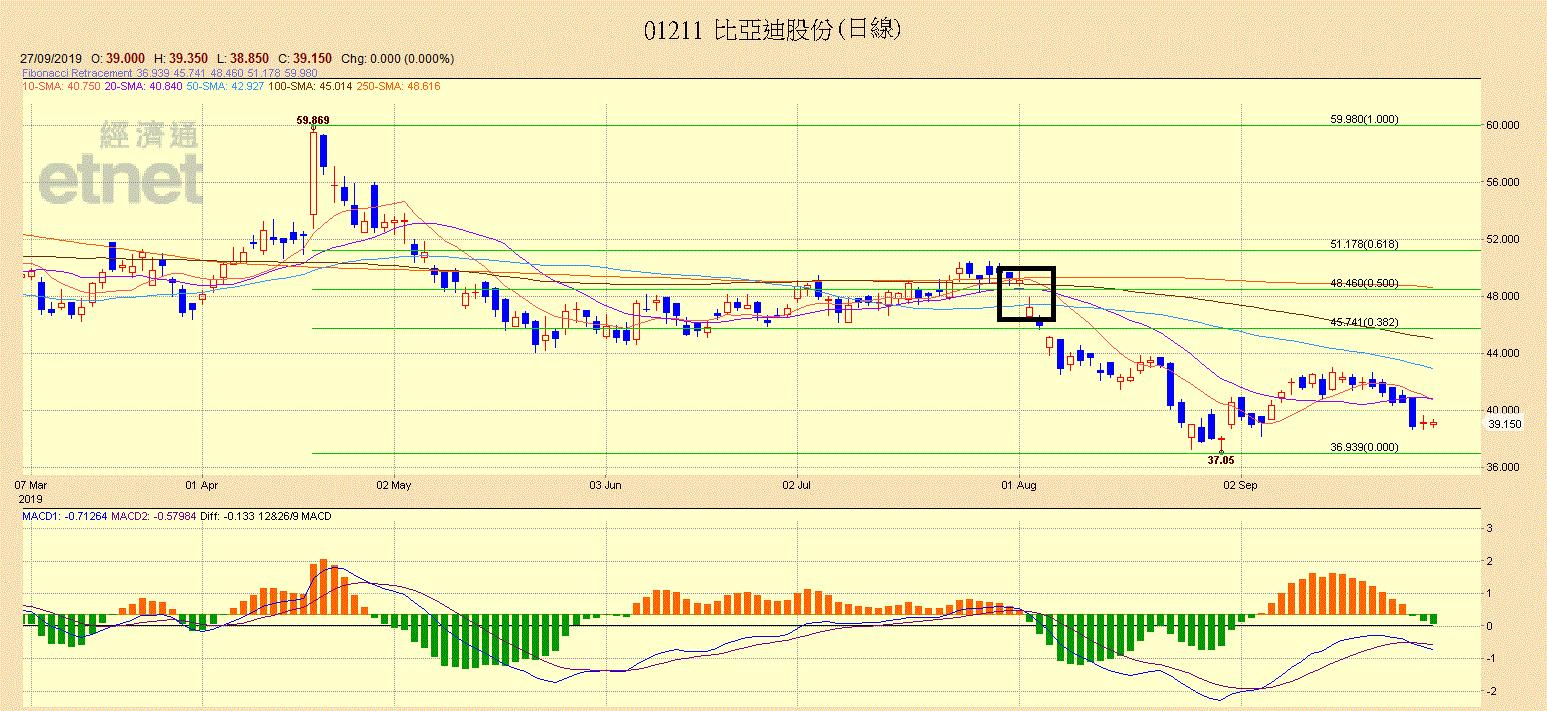Viewport: 1547px width, 711px height.
Task: Click the '02 Jul' date axis label
Action: coord(796,485)
